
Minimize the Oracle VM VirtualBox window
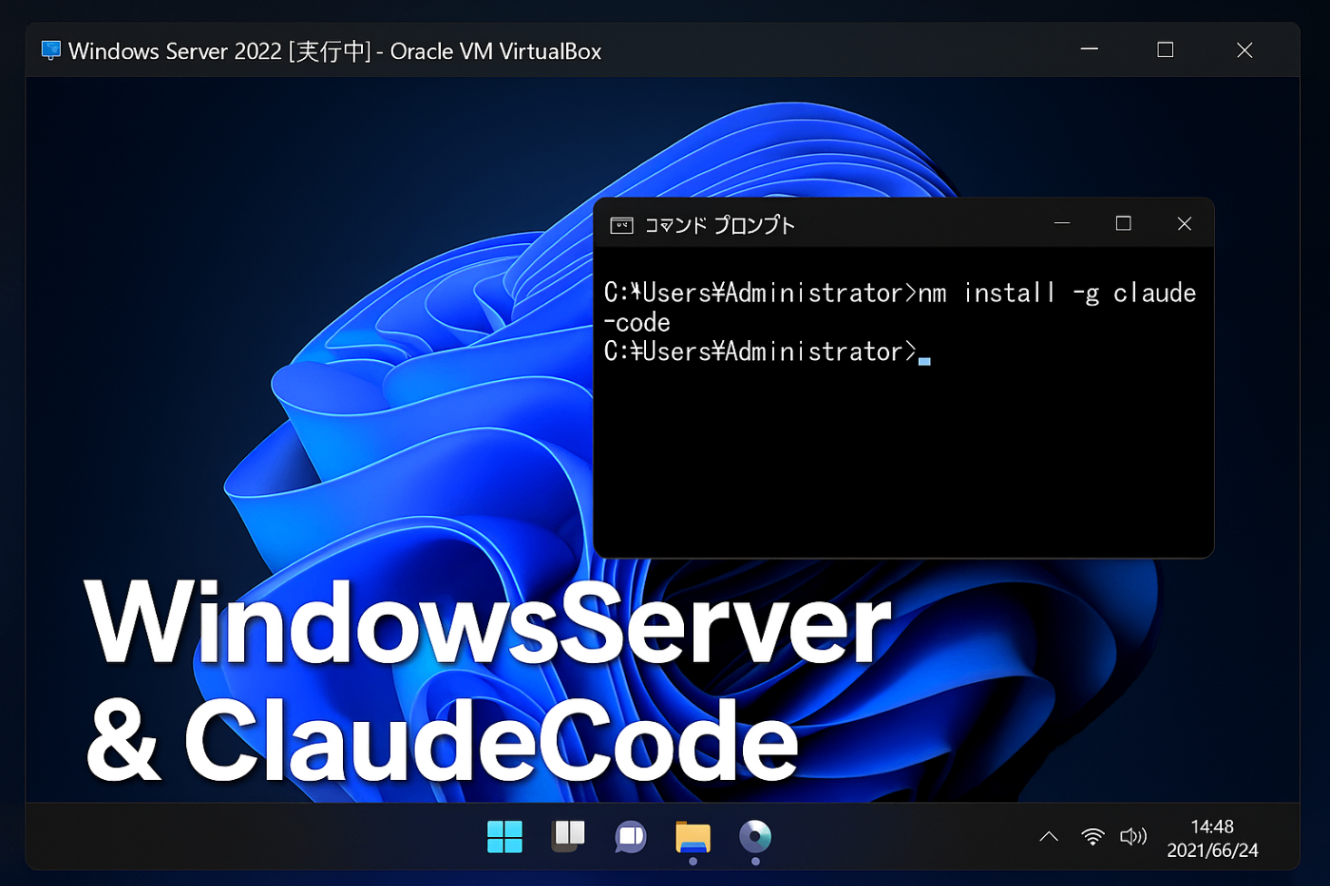coord(1089,50)
